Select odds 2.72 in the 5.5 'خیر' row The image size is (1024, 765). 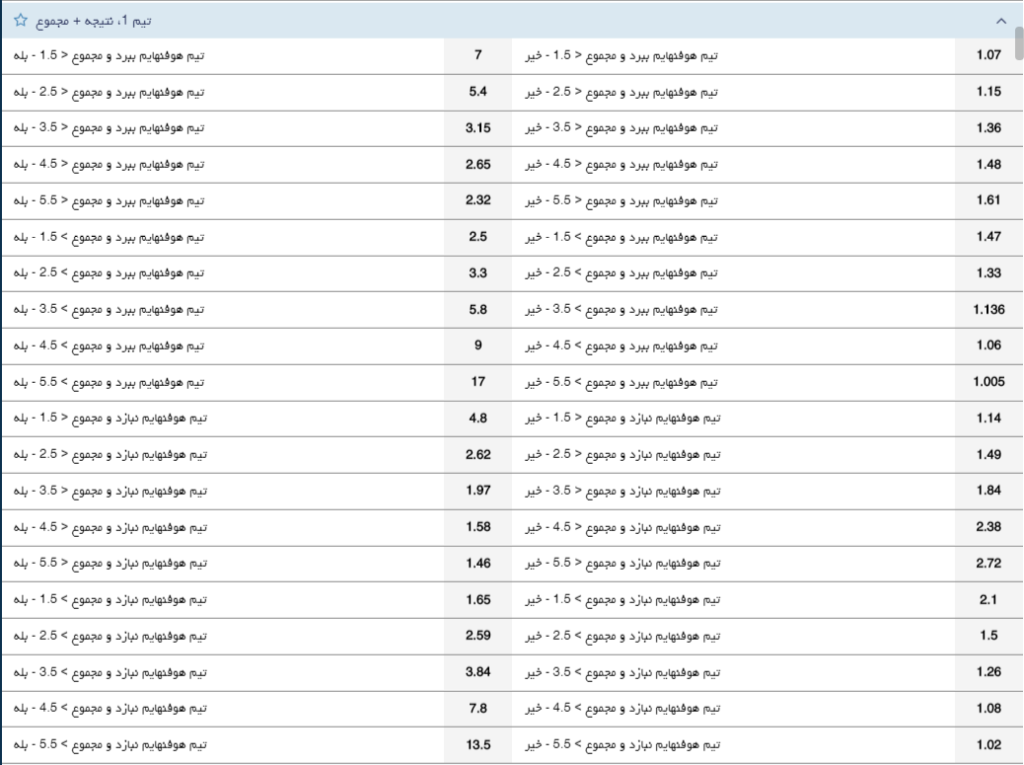988,563
